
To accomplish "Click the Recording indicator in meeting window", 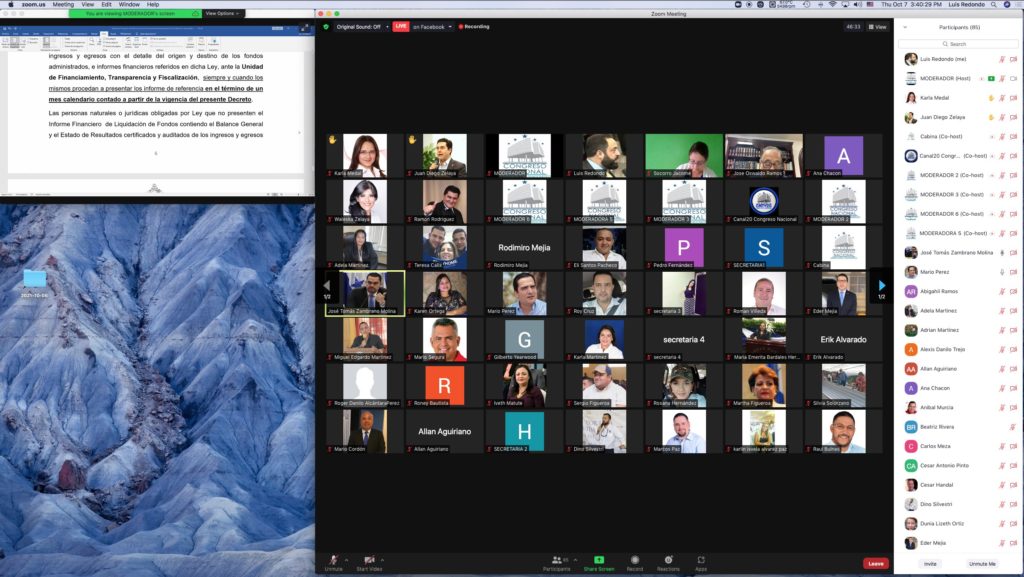I will [474, 27].
